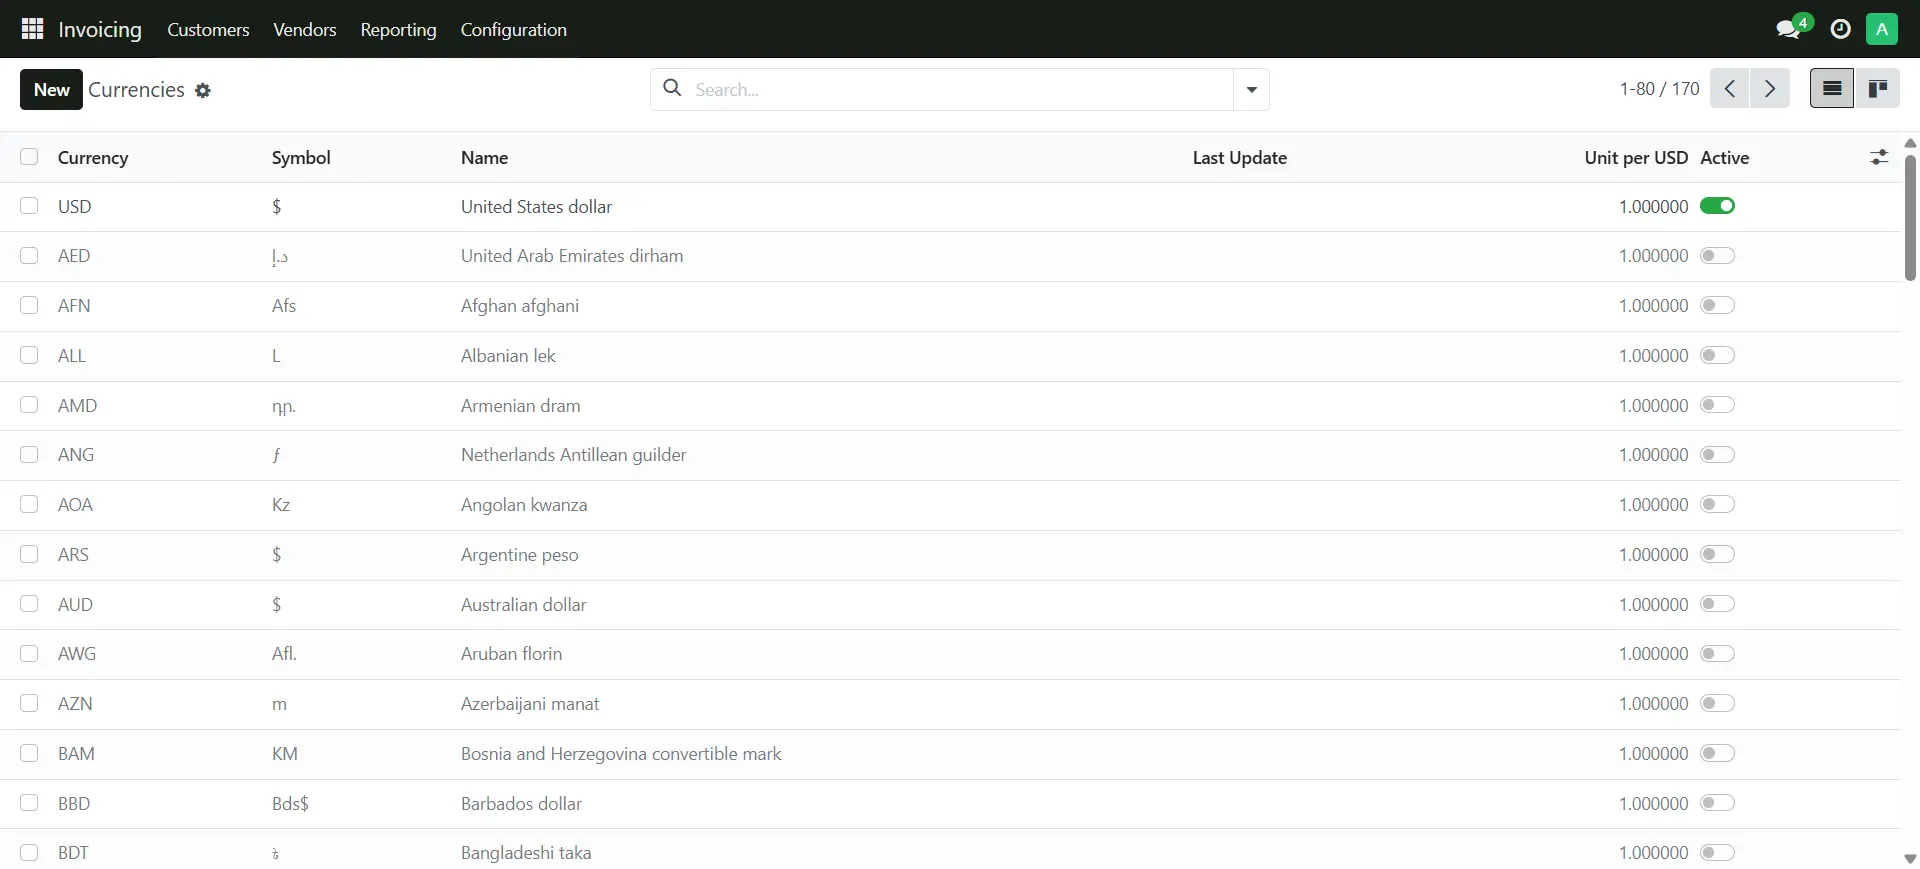
Task: Disable the USD active toggle
Action: pyautogui.click(x=1717, y=206)
